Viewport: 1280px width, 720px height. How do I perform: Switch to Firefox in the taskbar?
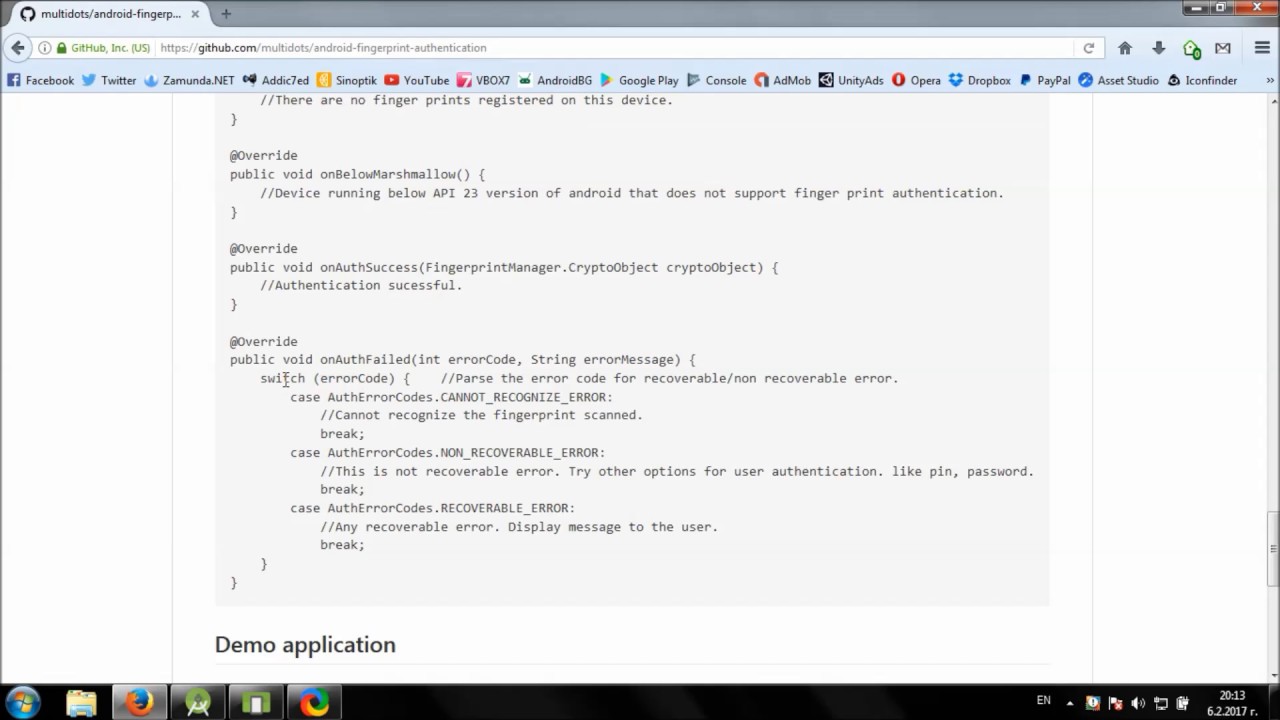coord(139,703)
